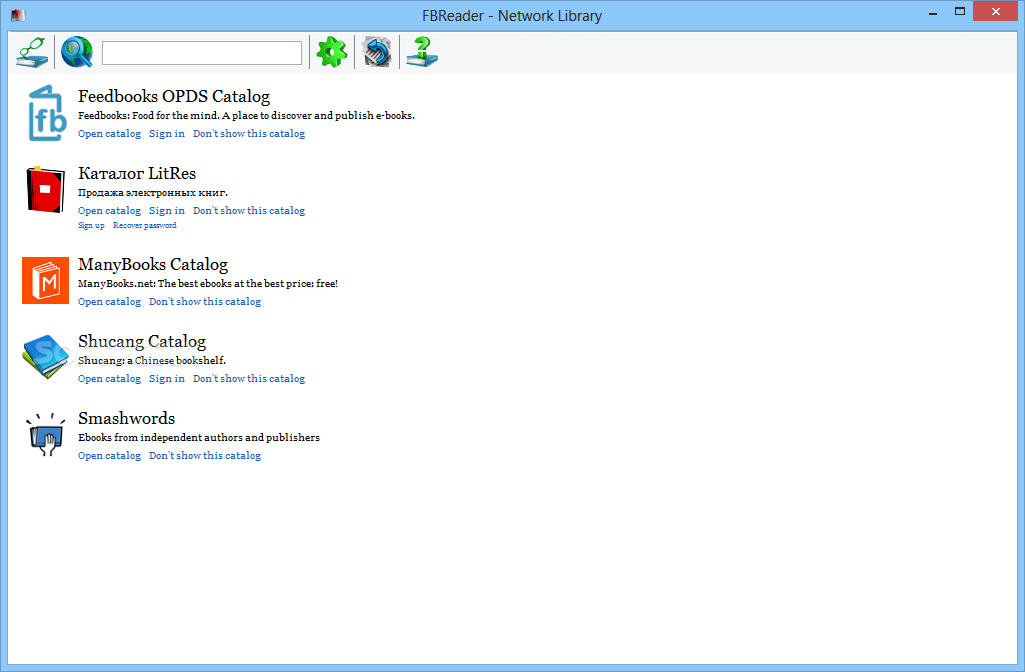Select the Smashwords title

point(127,418)
